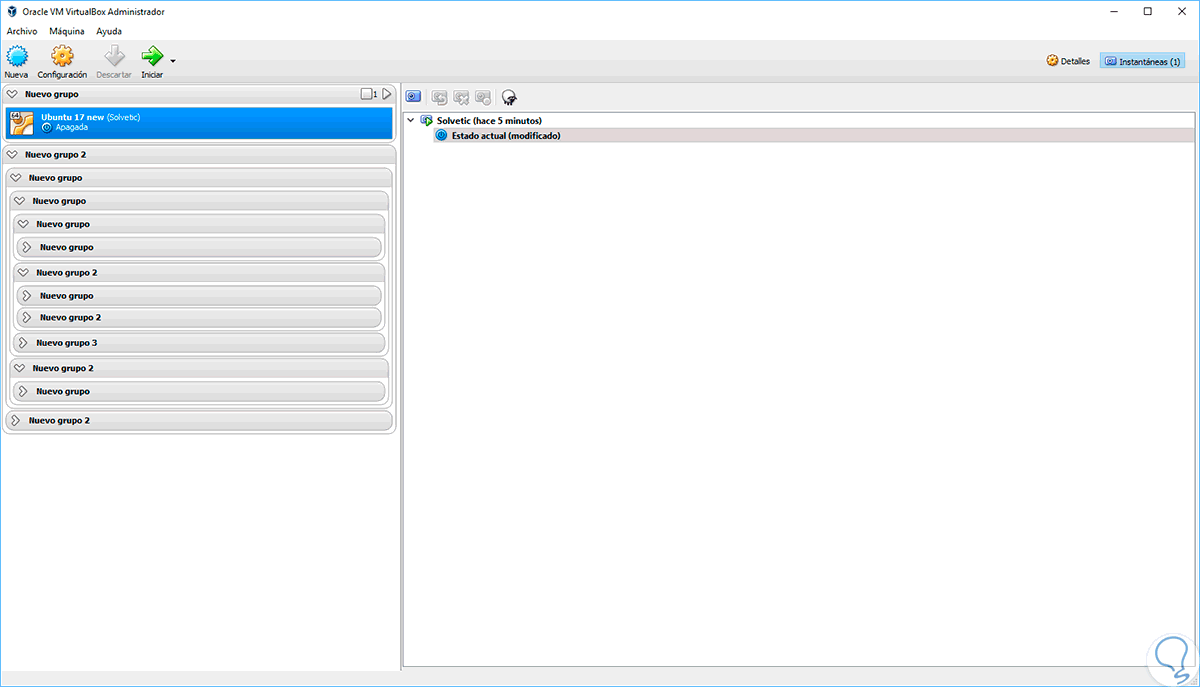
Task: Close the VirtualBox Administrador window
Action: pyautogui.click(x=1180, y=11)
